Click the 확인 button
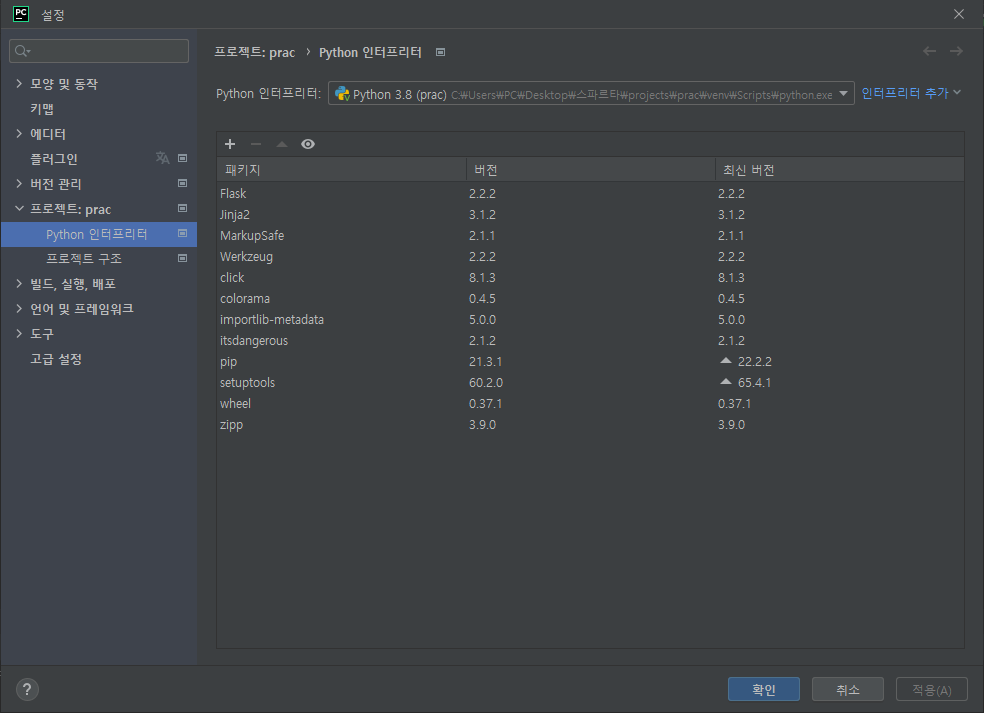Viewport: 984px width, 713px height. 764,689
